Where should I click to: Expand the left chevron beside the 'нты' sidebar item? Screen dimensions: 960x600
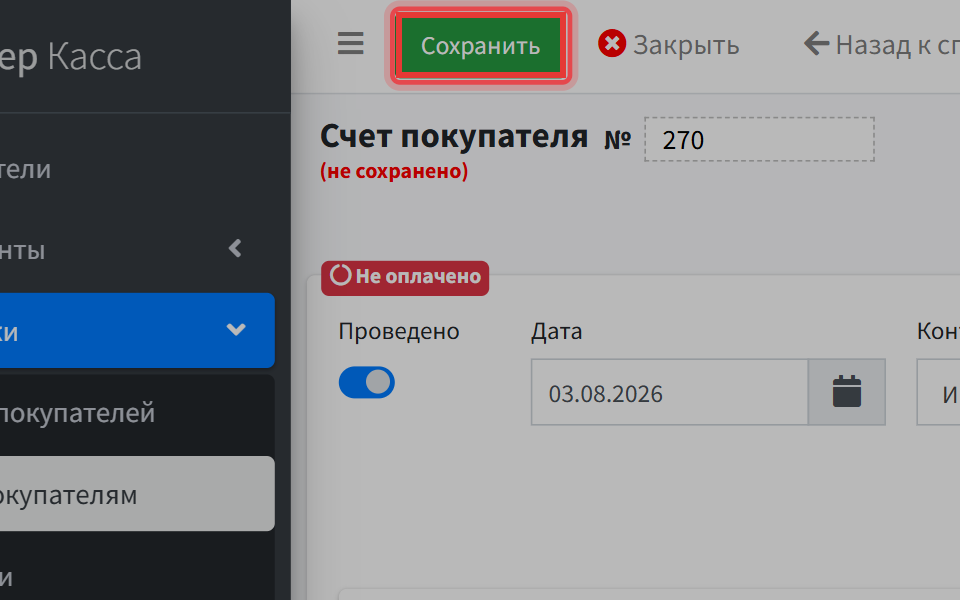(x=235, y=248)
